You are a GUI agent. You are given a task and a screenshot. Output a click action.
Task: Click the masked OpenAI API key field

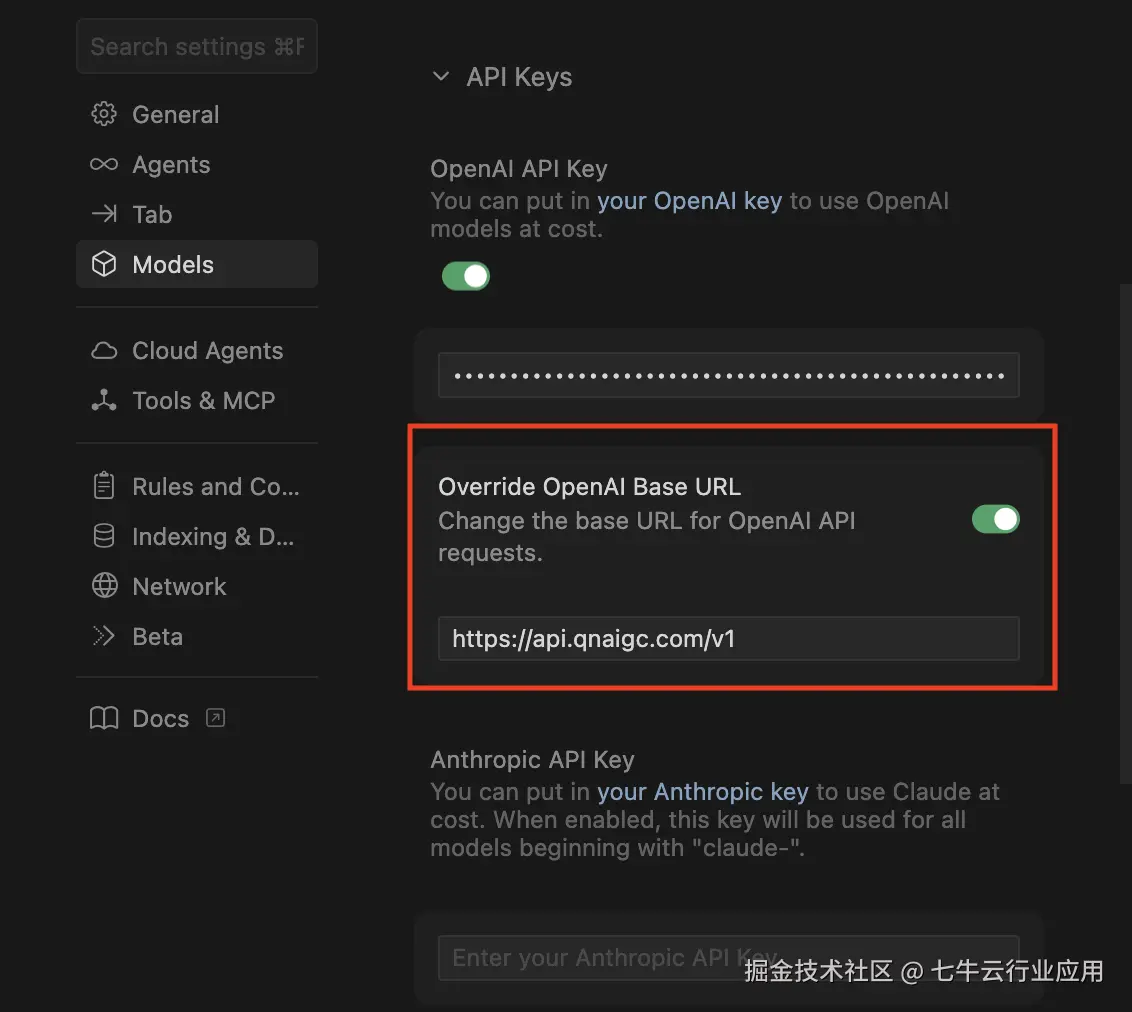click(728, 375)
